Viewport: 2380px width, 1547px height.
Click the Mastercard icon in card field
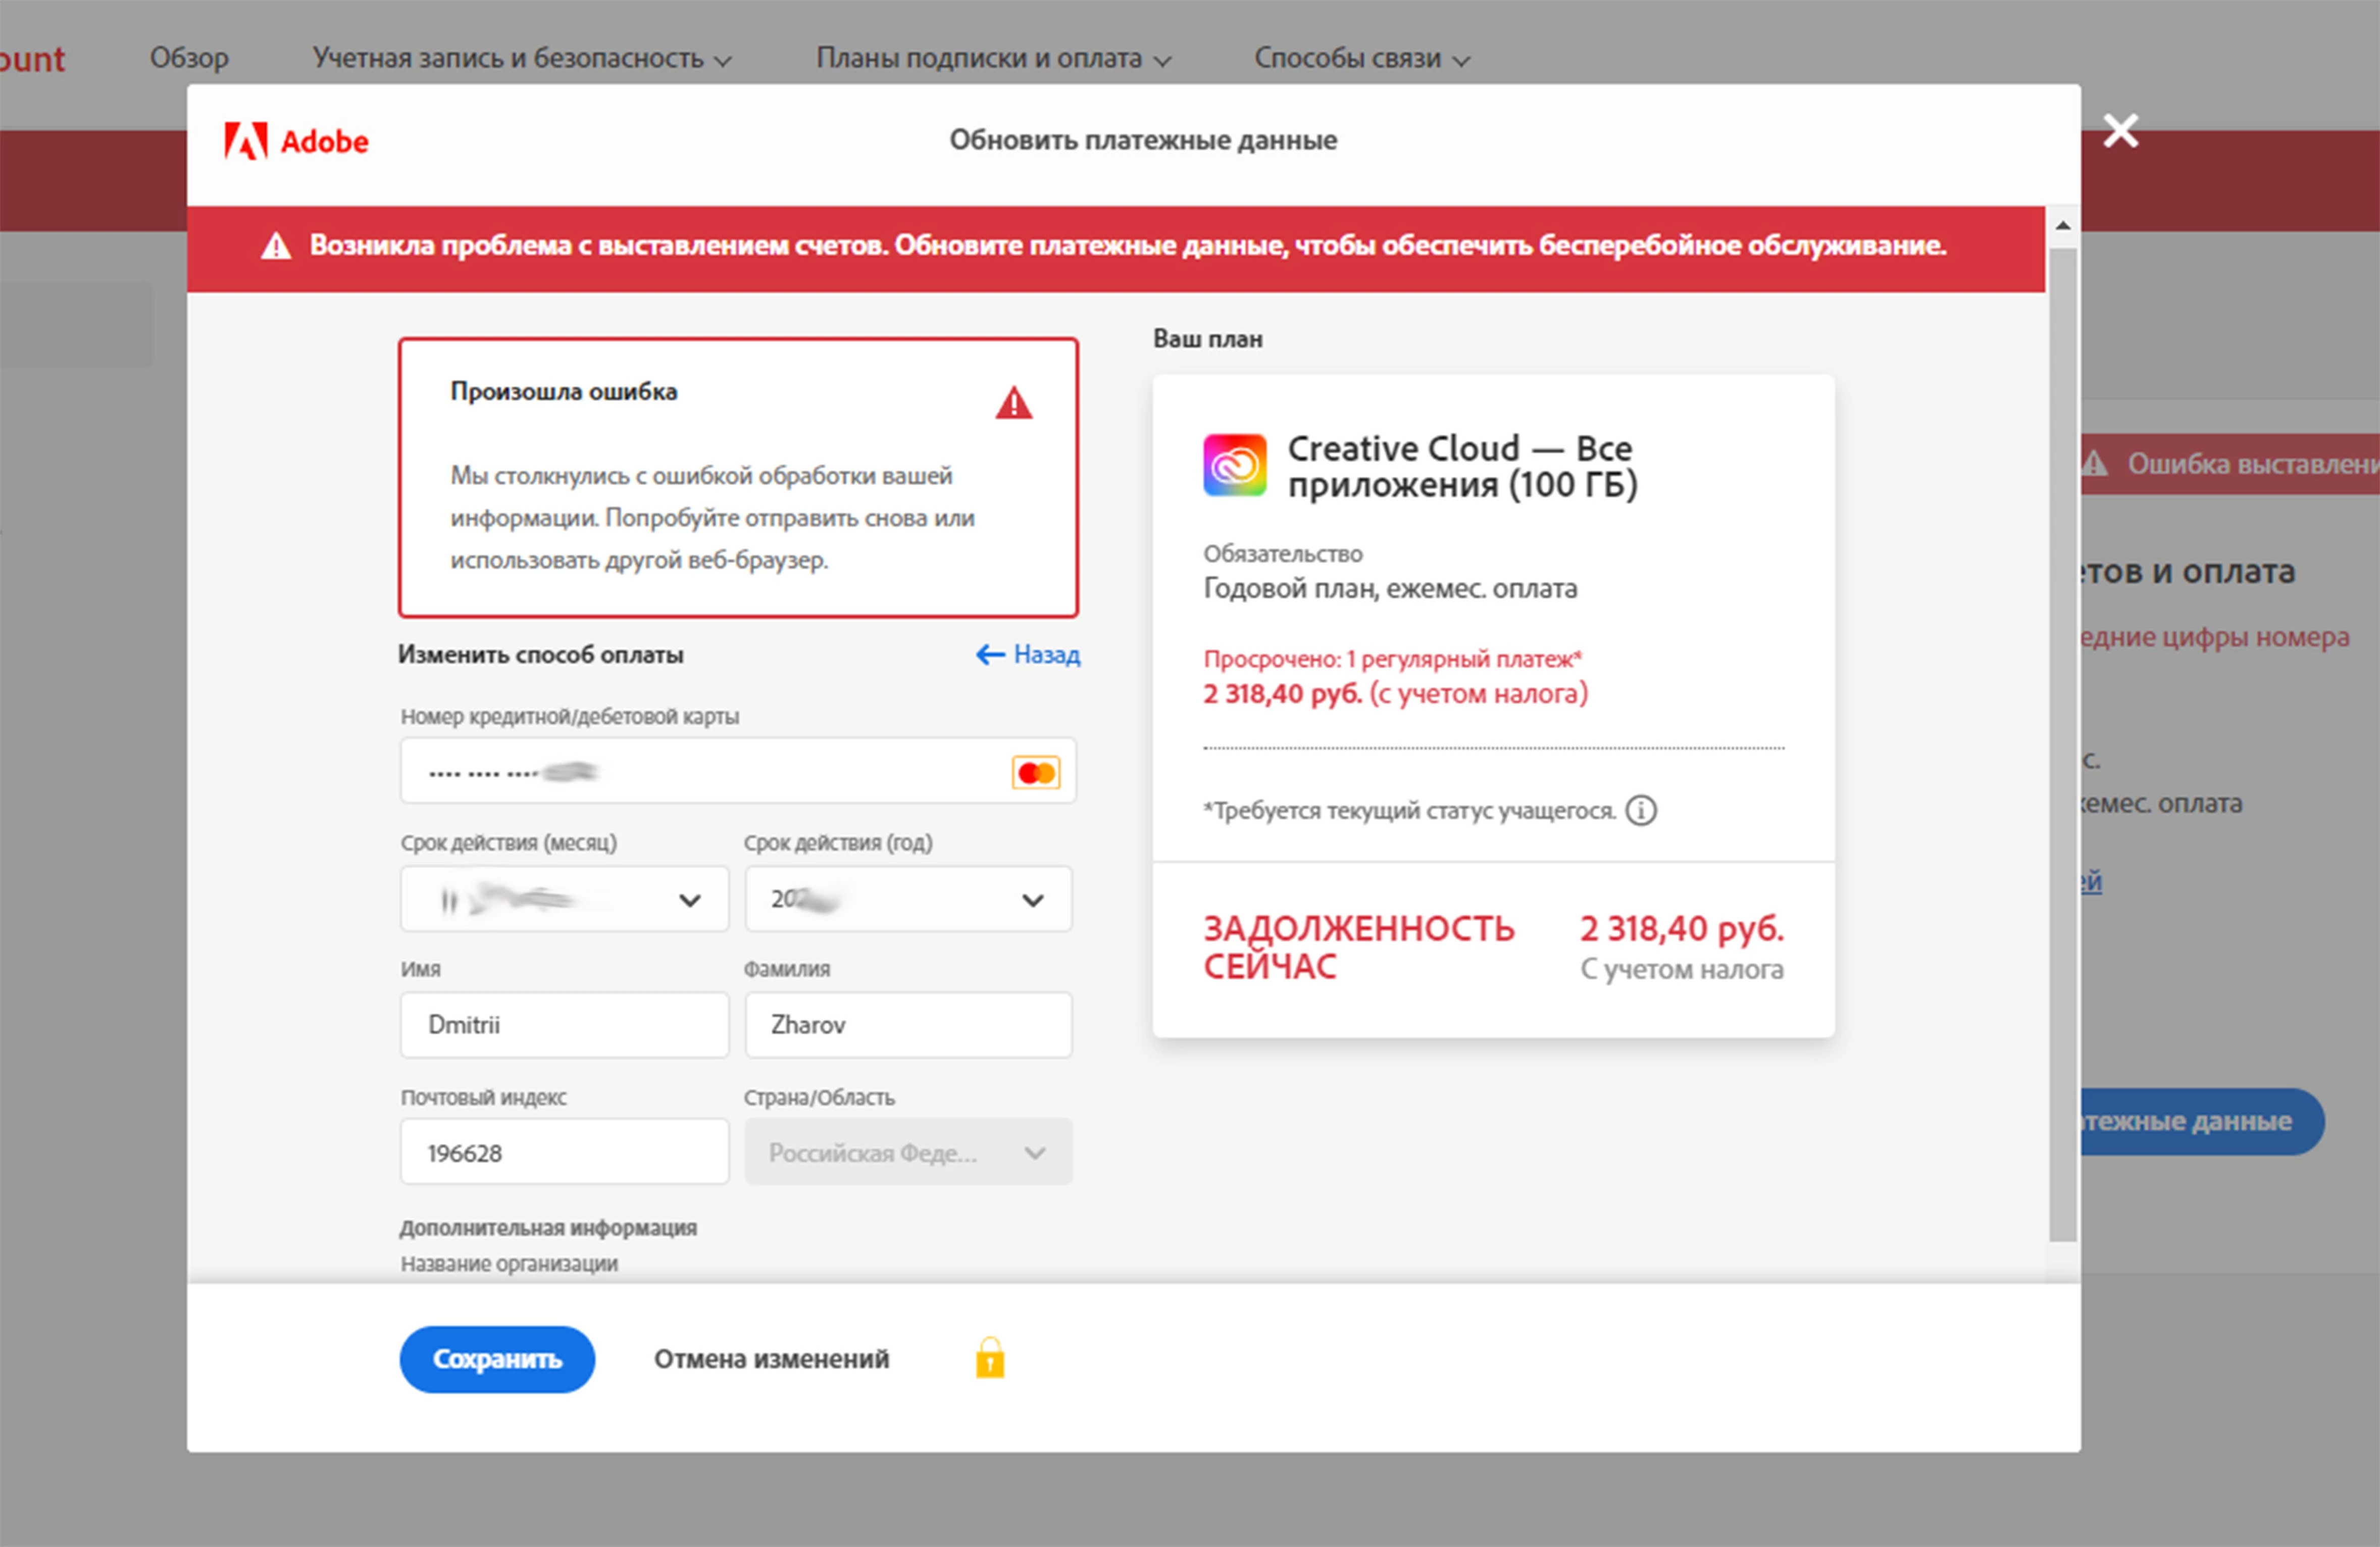(x=1035, y=772)
